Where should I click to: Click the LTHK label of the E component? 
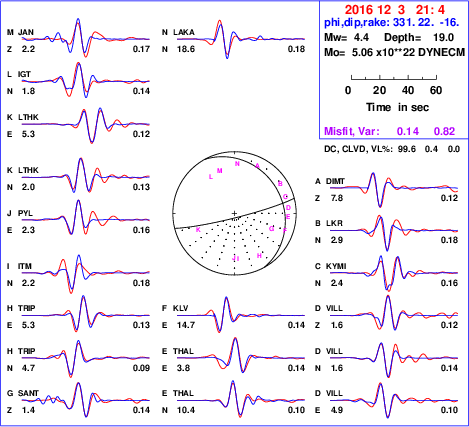coord(28,117)
